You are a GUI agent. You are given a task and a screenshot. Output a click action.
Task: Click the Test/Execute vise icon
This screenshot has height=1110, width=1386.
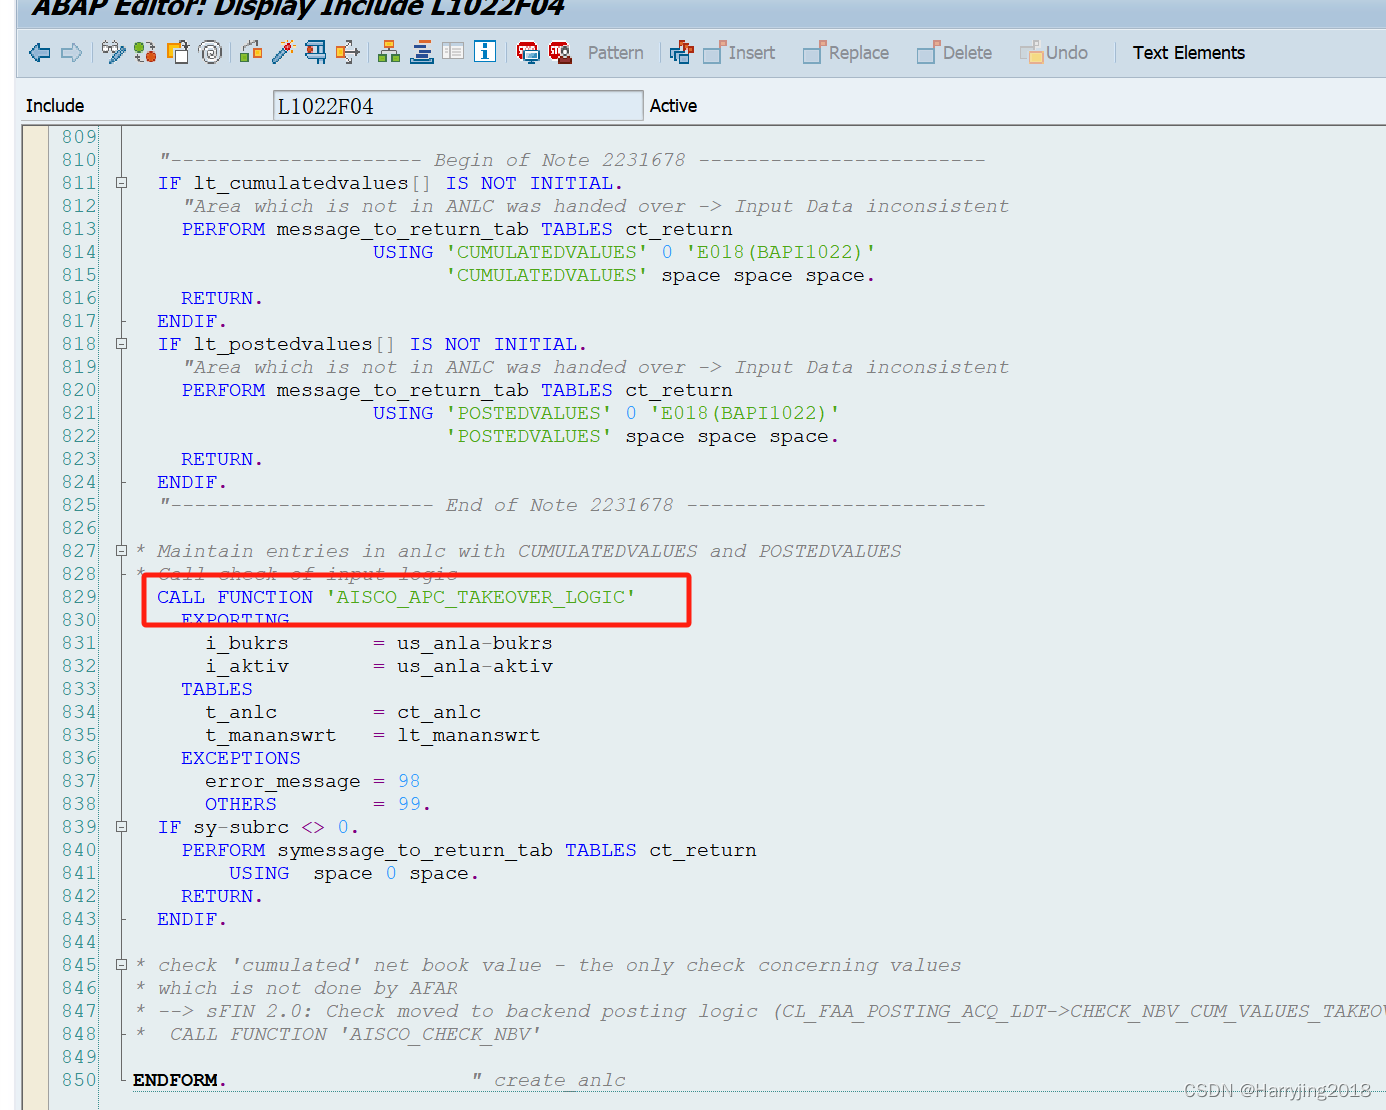tap(315, 53)
